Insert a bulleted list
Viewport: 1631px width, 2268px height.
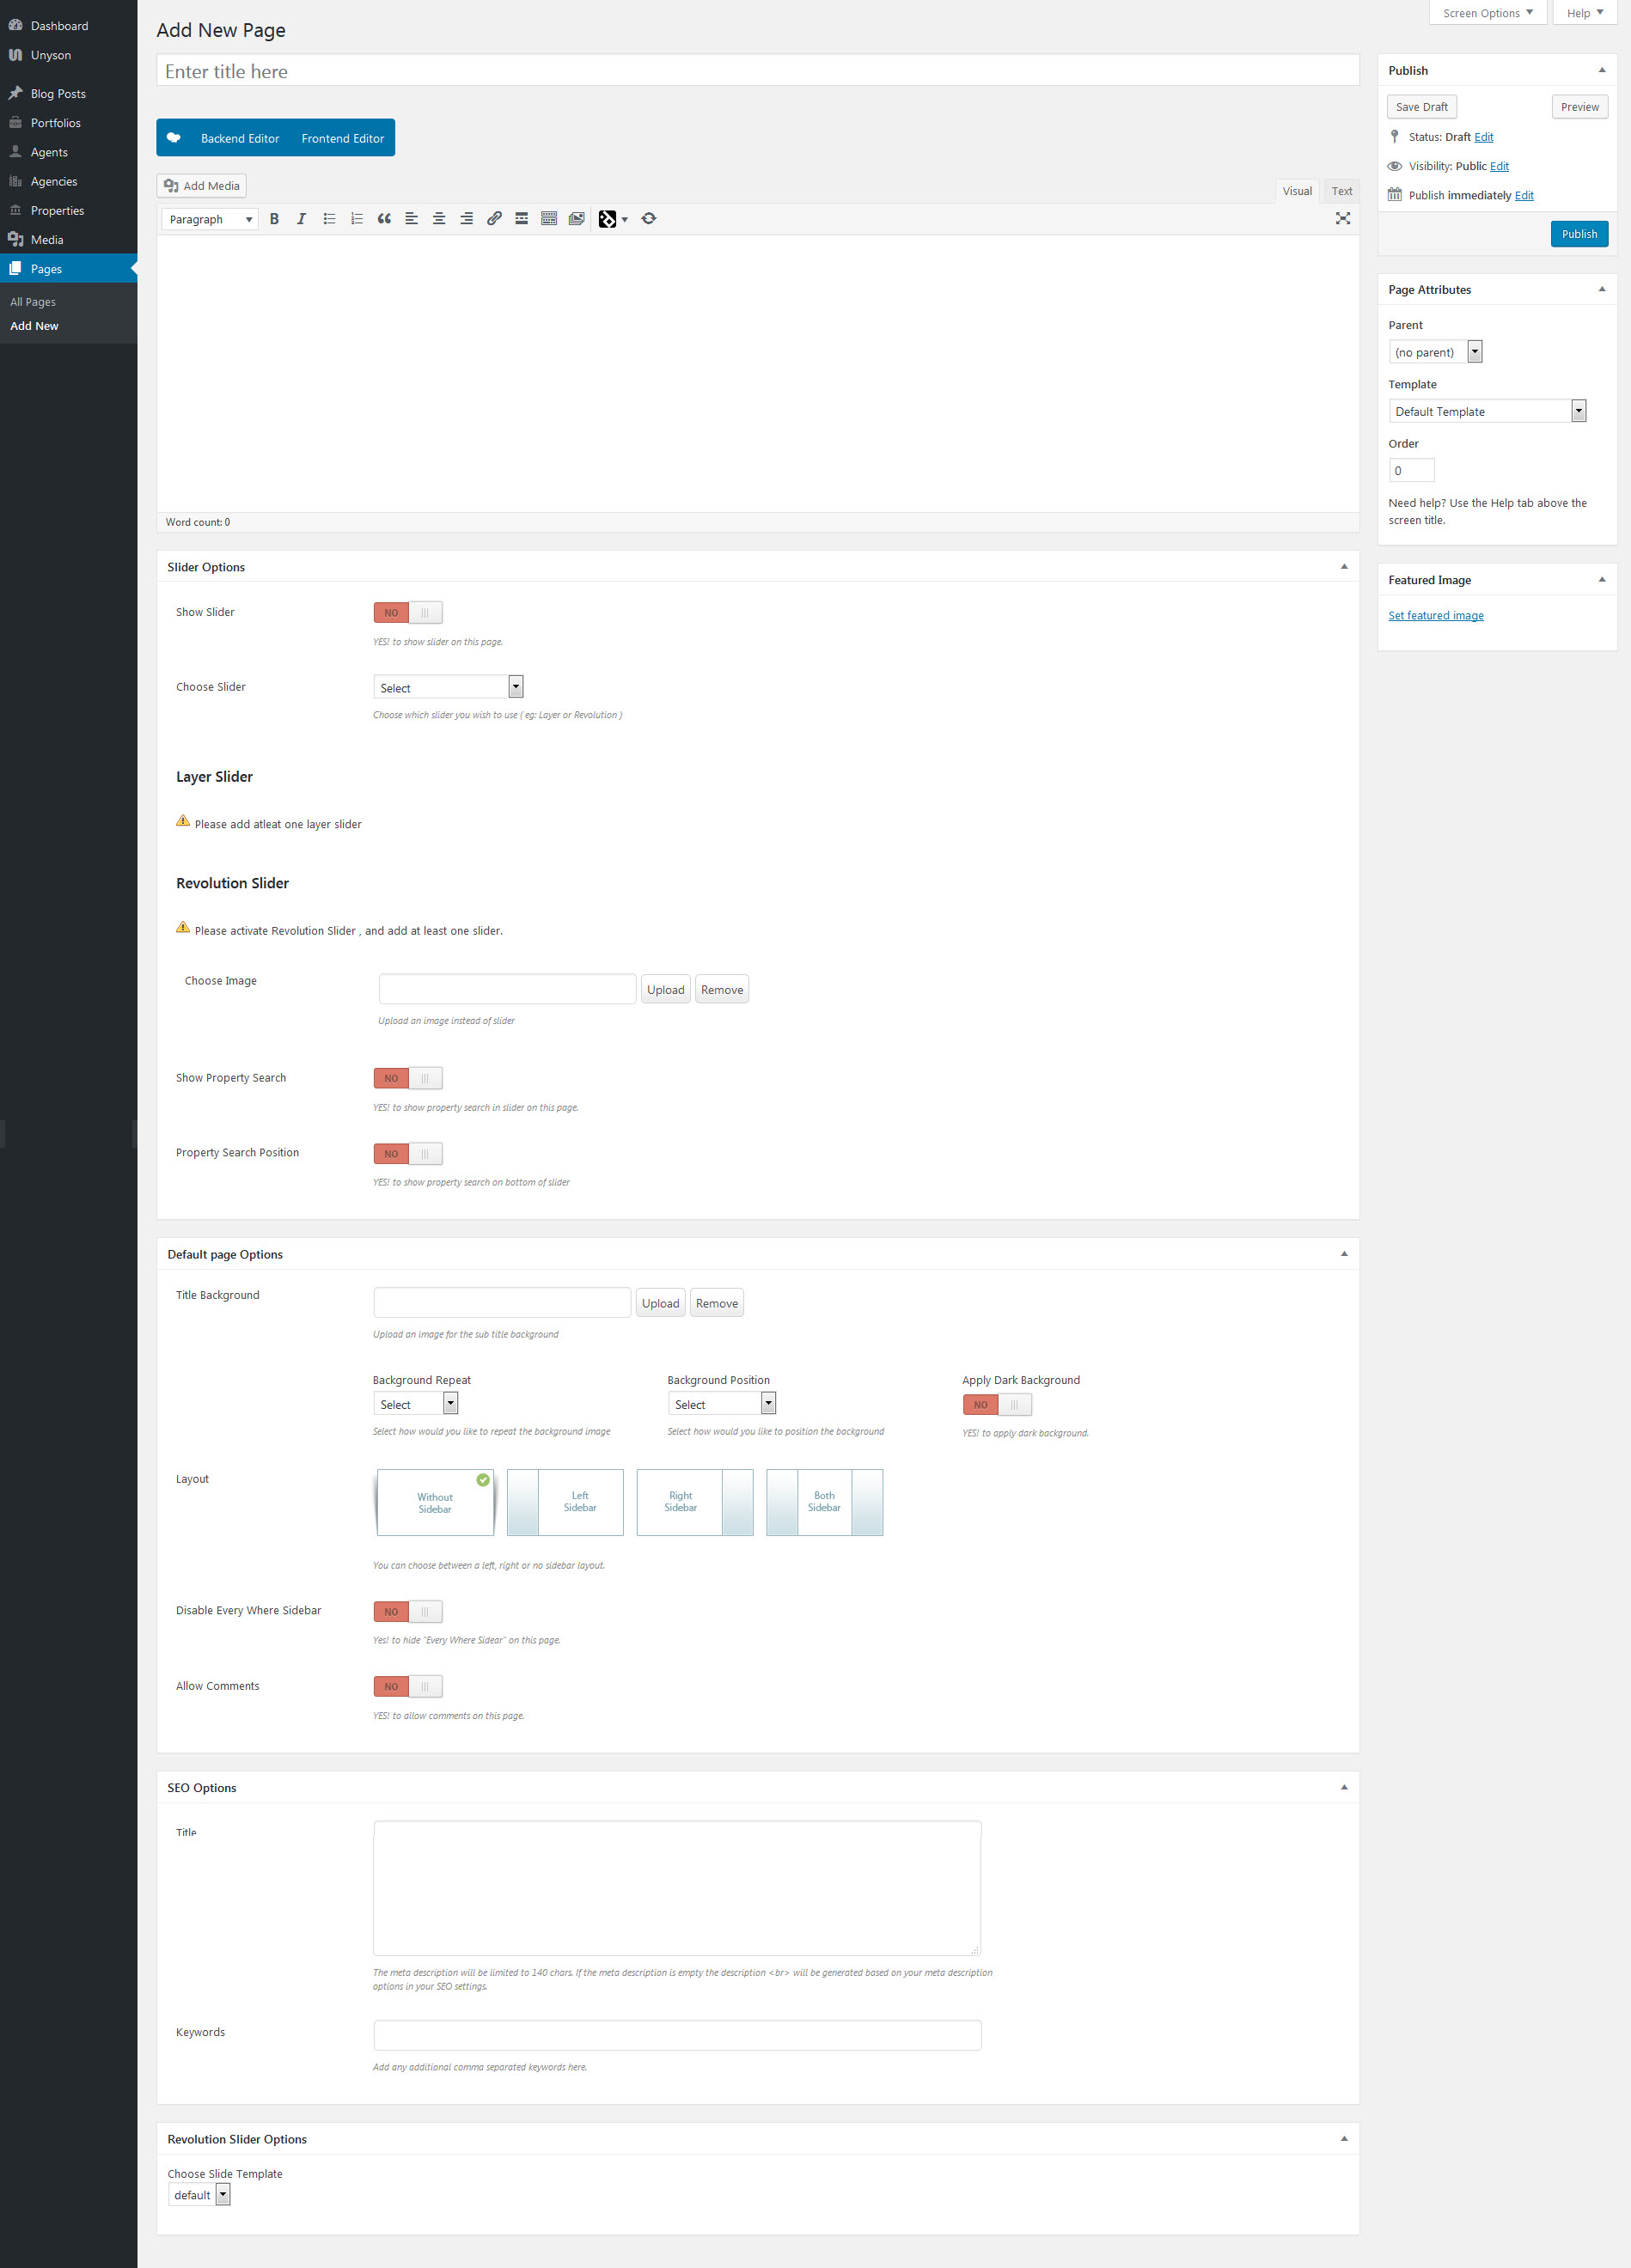pos(329,218)
